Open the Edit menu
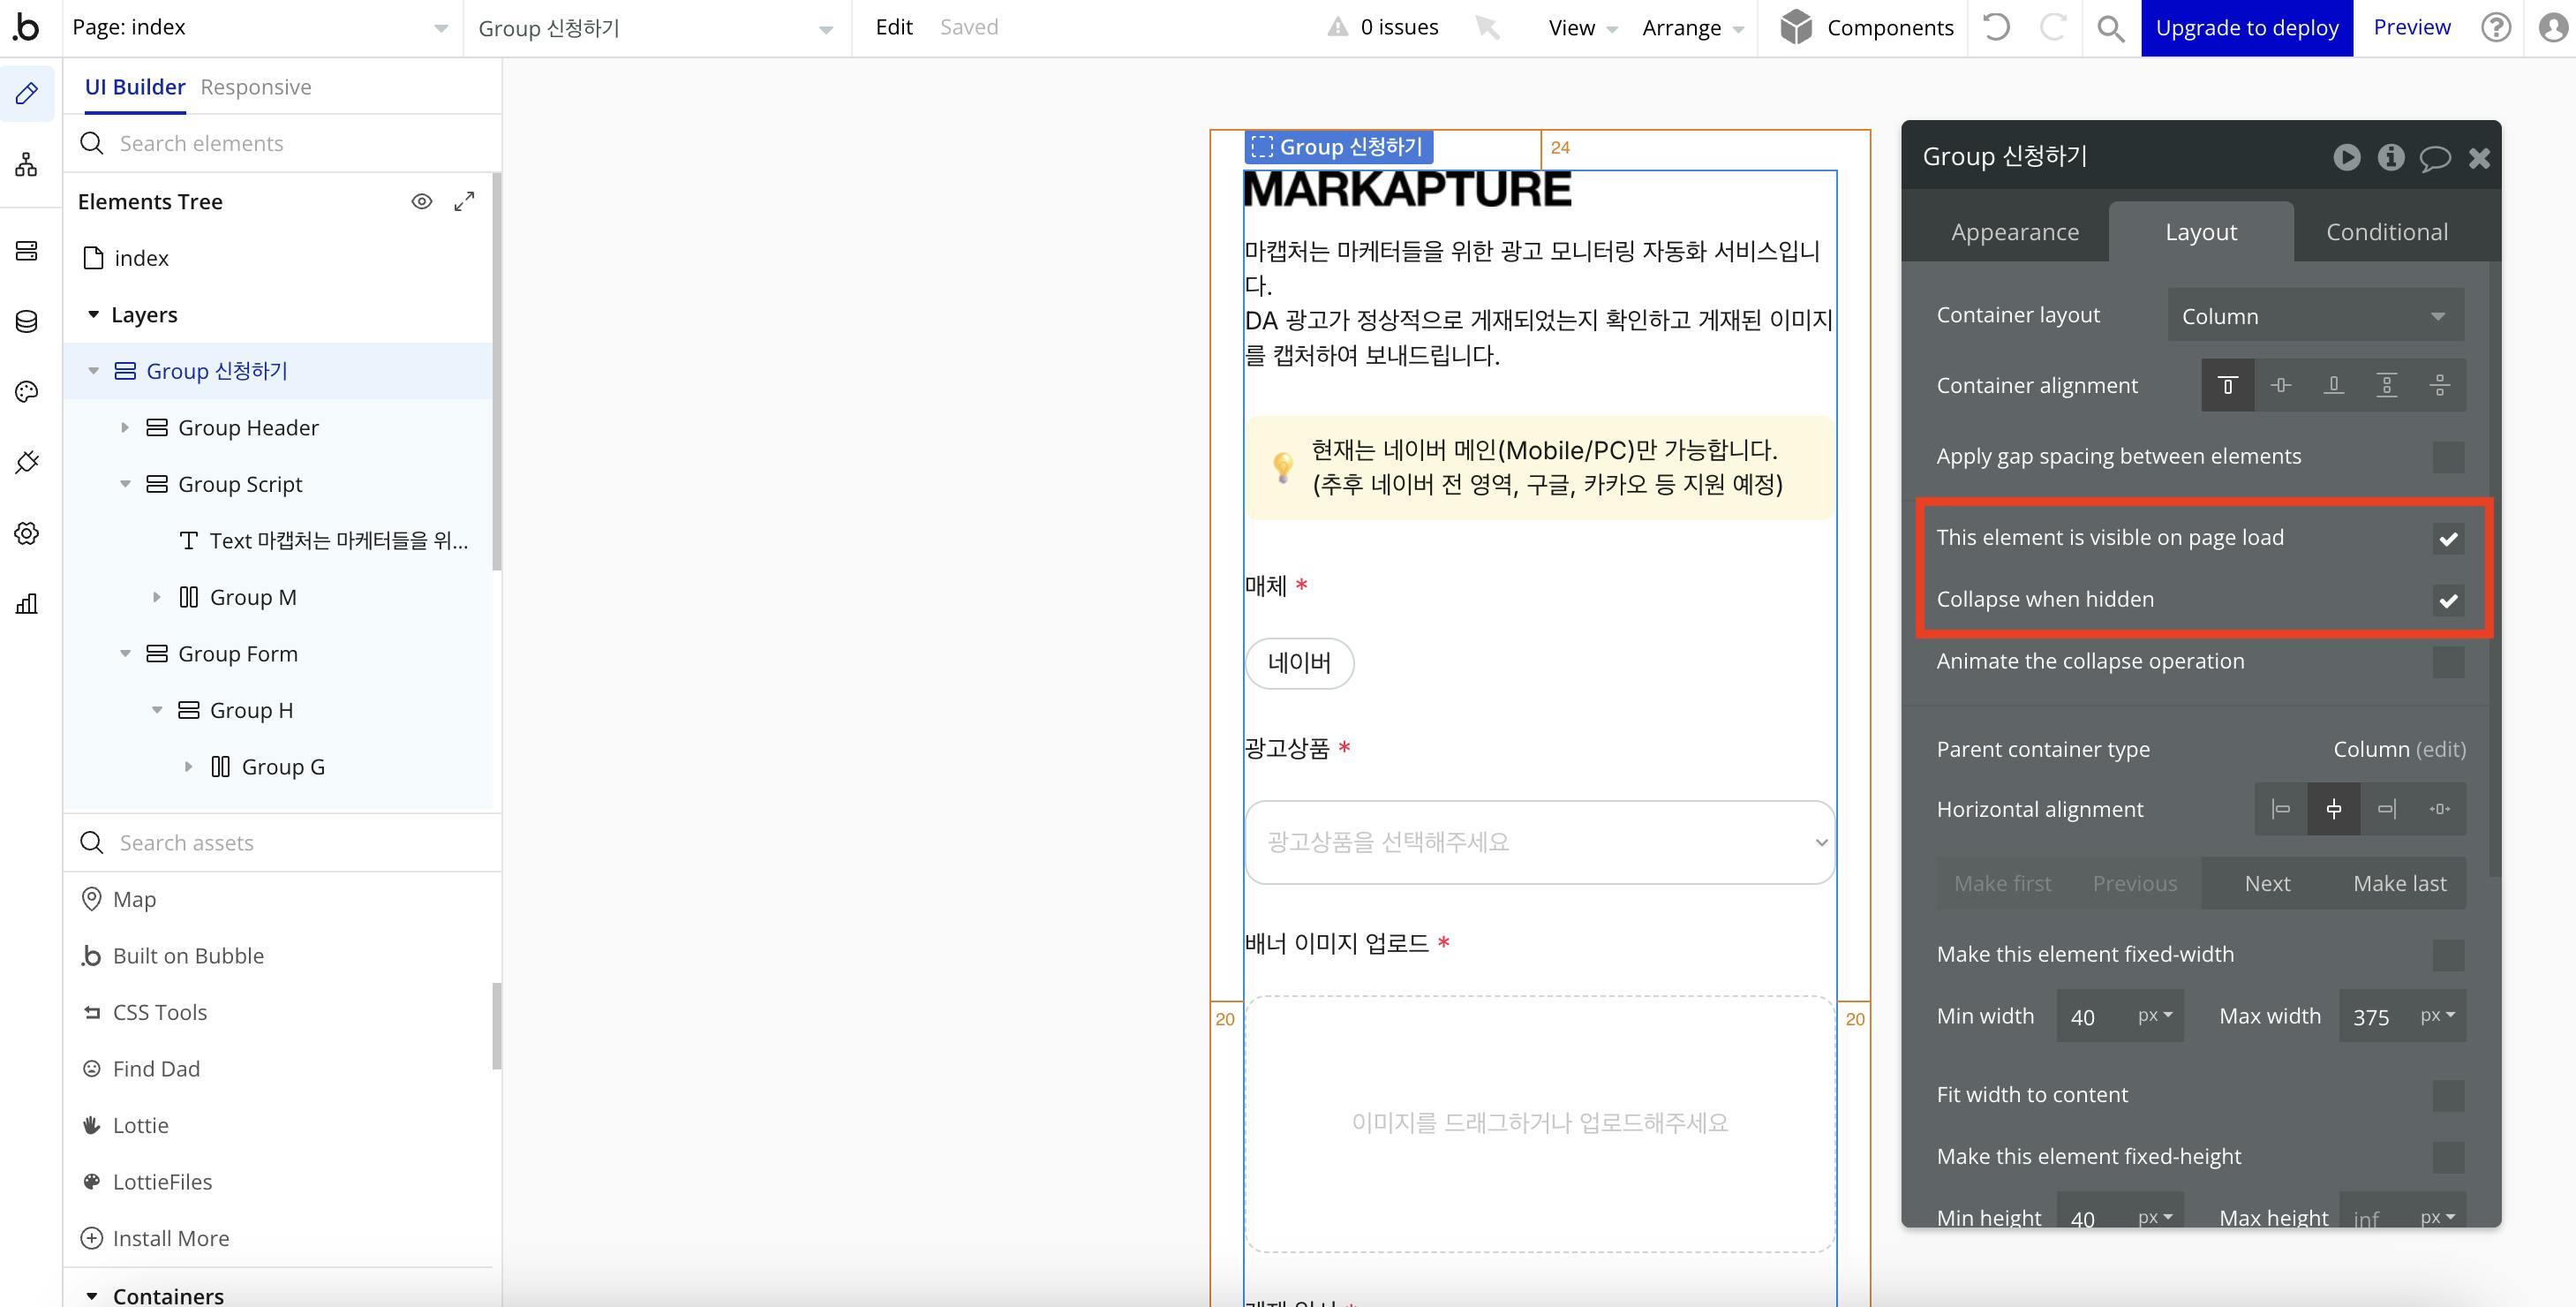The image size is (2576, 1307). 894,27
